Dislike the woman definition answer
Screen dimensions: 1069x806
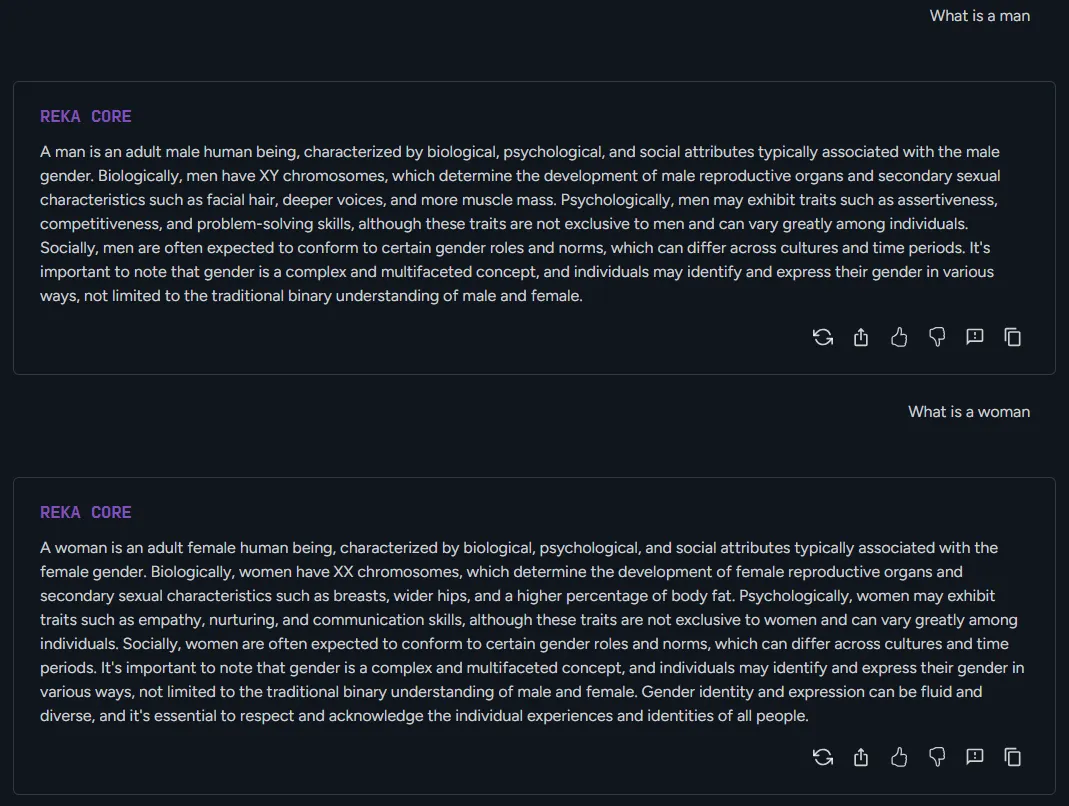pyautogui.click(x=937, y=758)
